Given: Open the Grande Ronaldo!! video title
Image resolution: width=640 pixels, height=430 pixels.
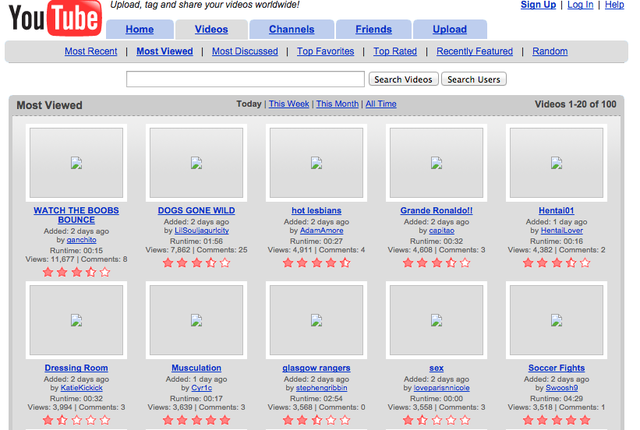Looking at the screenshot, I should point(436,211).
